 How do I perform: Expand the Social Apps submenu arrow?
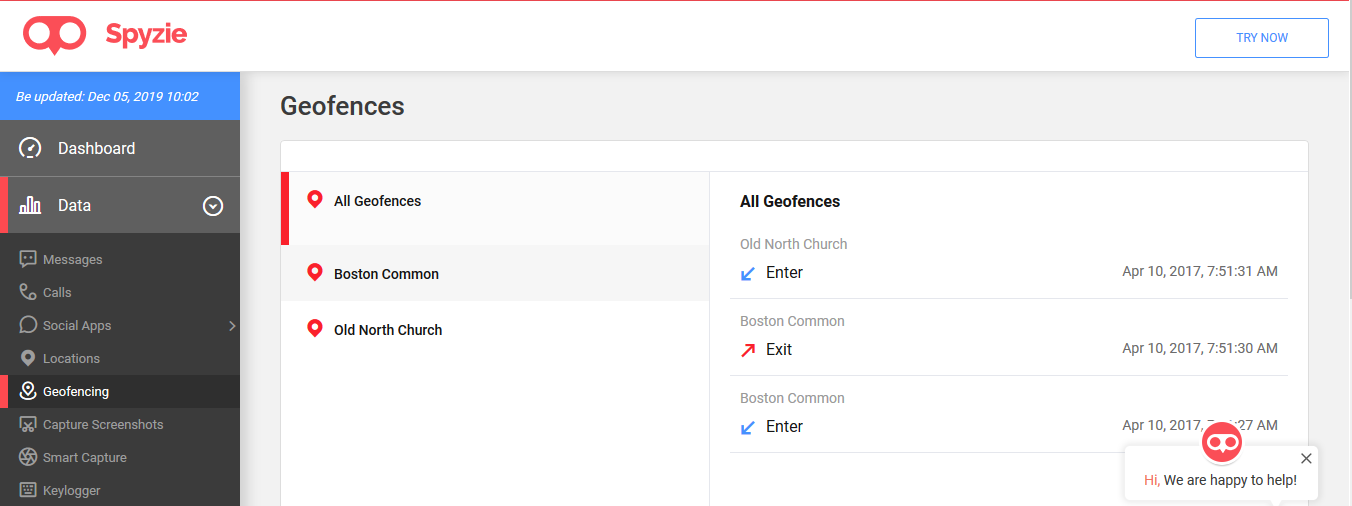pos(232,325)
